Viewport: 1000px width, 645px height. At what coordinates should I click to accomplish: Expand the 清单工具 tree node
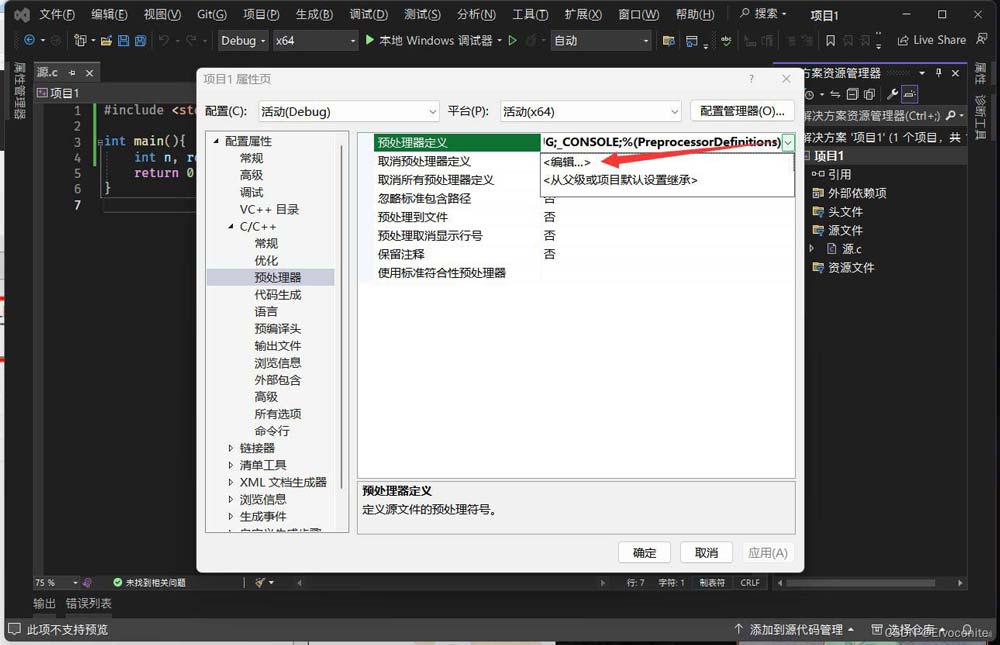coord(231,465)
